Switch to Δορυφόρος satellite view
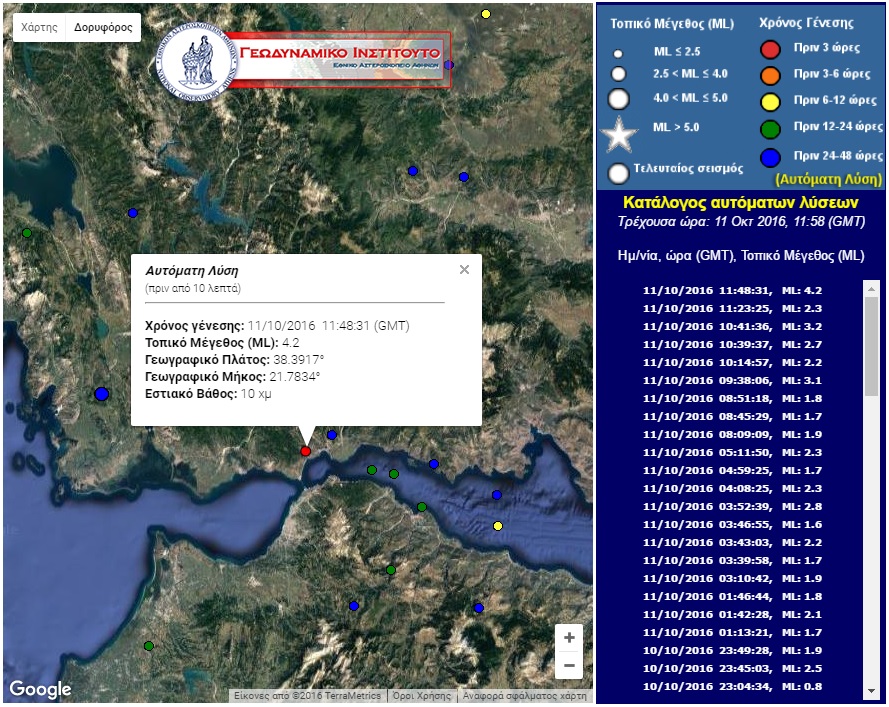This screenshot has height=707, width=889. point(103,28)
